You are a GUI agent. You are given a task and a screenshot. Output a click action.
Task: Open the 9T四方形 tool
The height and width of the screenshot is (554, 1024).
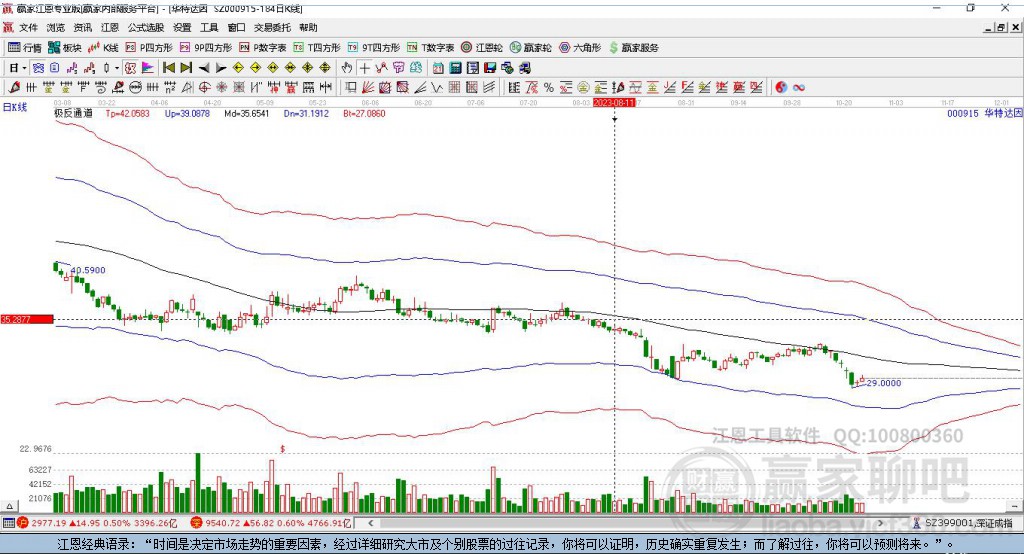click(374, 48)
